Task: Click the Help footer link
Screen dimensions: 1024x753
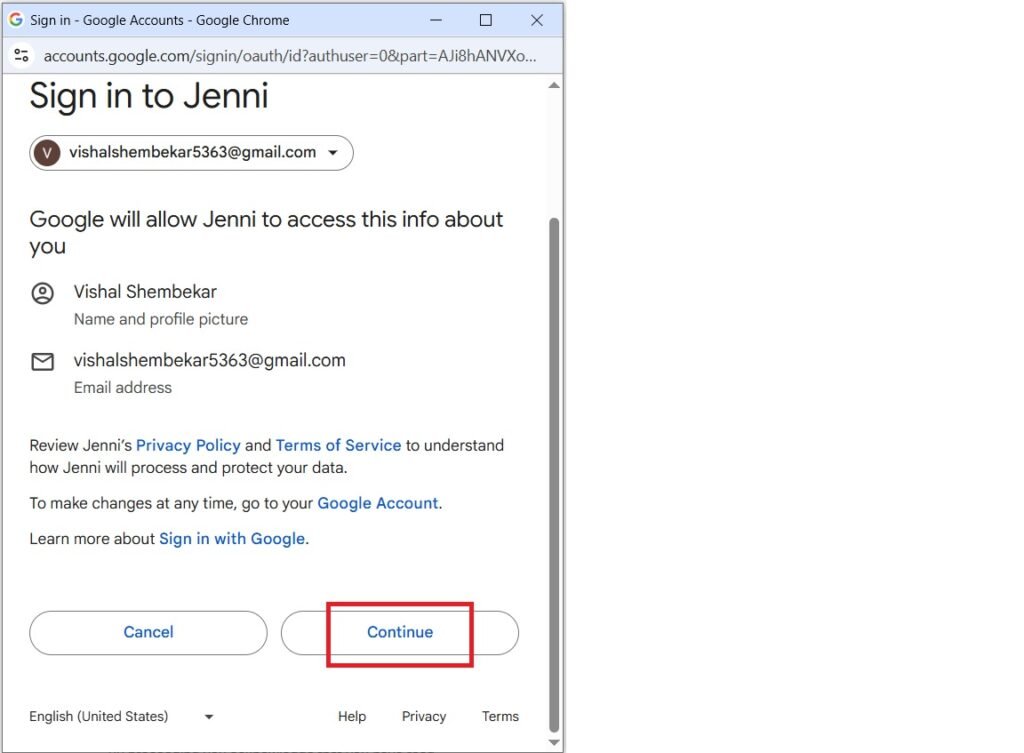Action: pos(351,716)
